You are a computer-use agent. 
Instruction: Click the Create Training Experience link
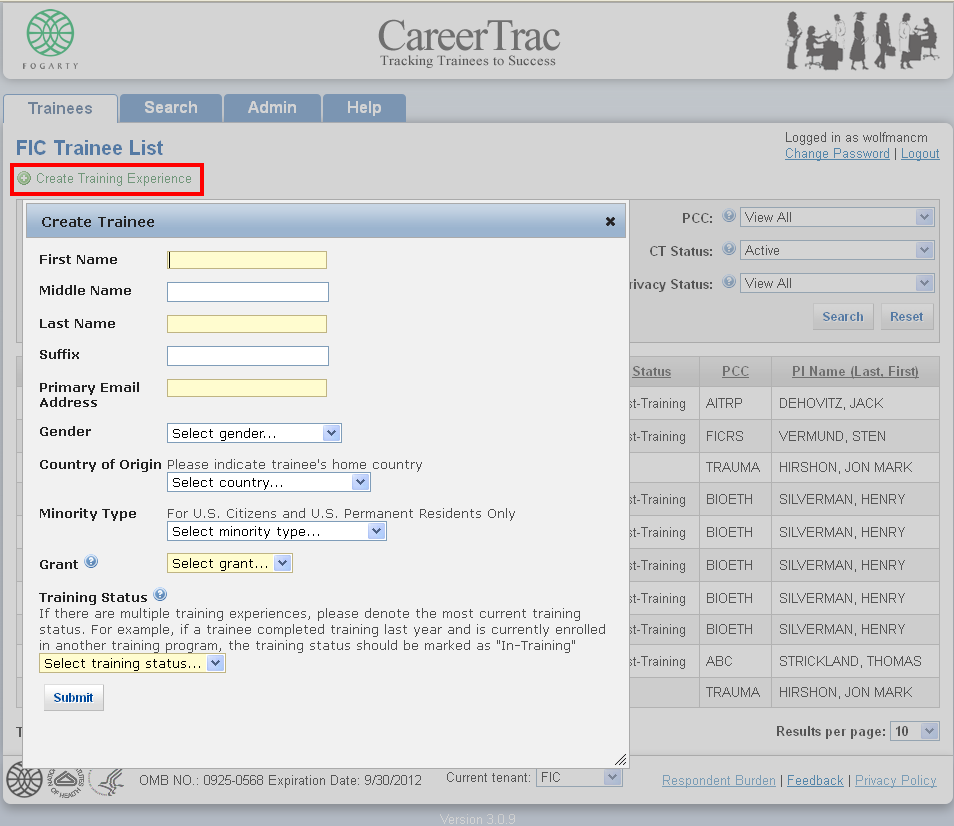[114, 179]
